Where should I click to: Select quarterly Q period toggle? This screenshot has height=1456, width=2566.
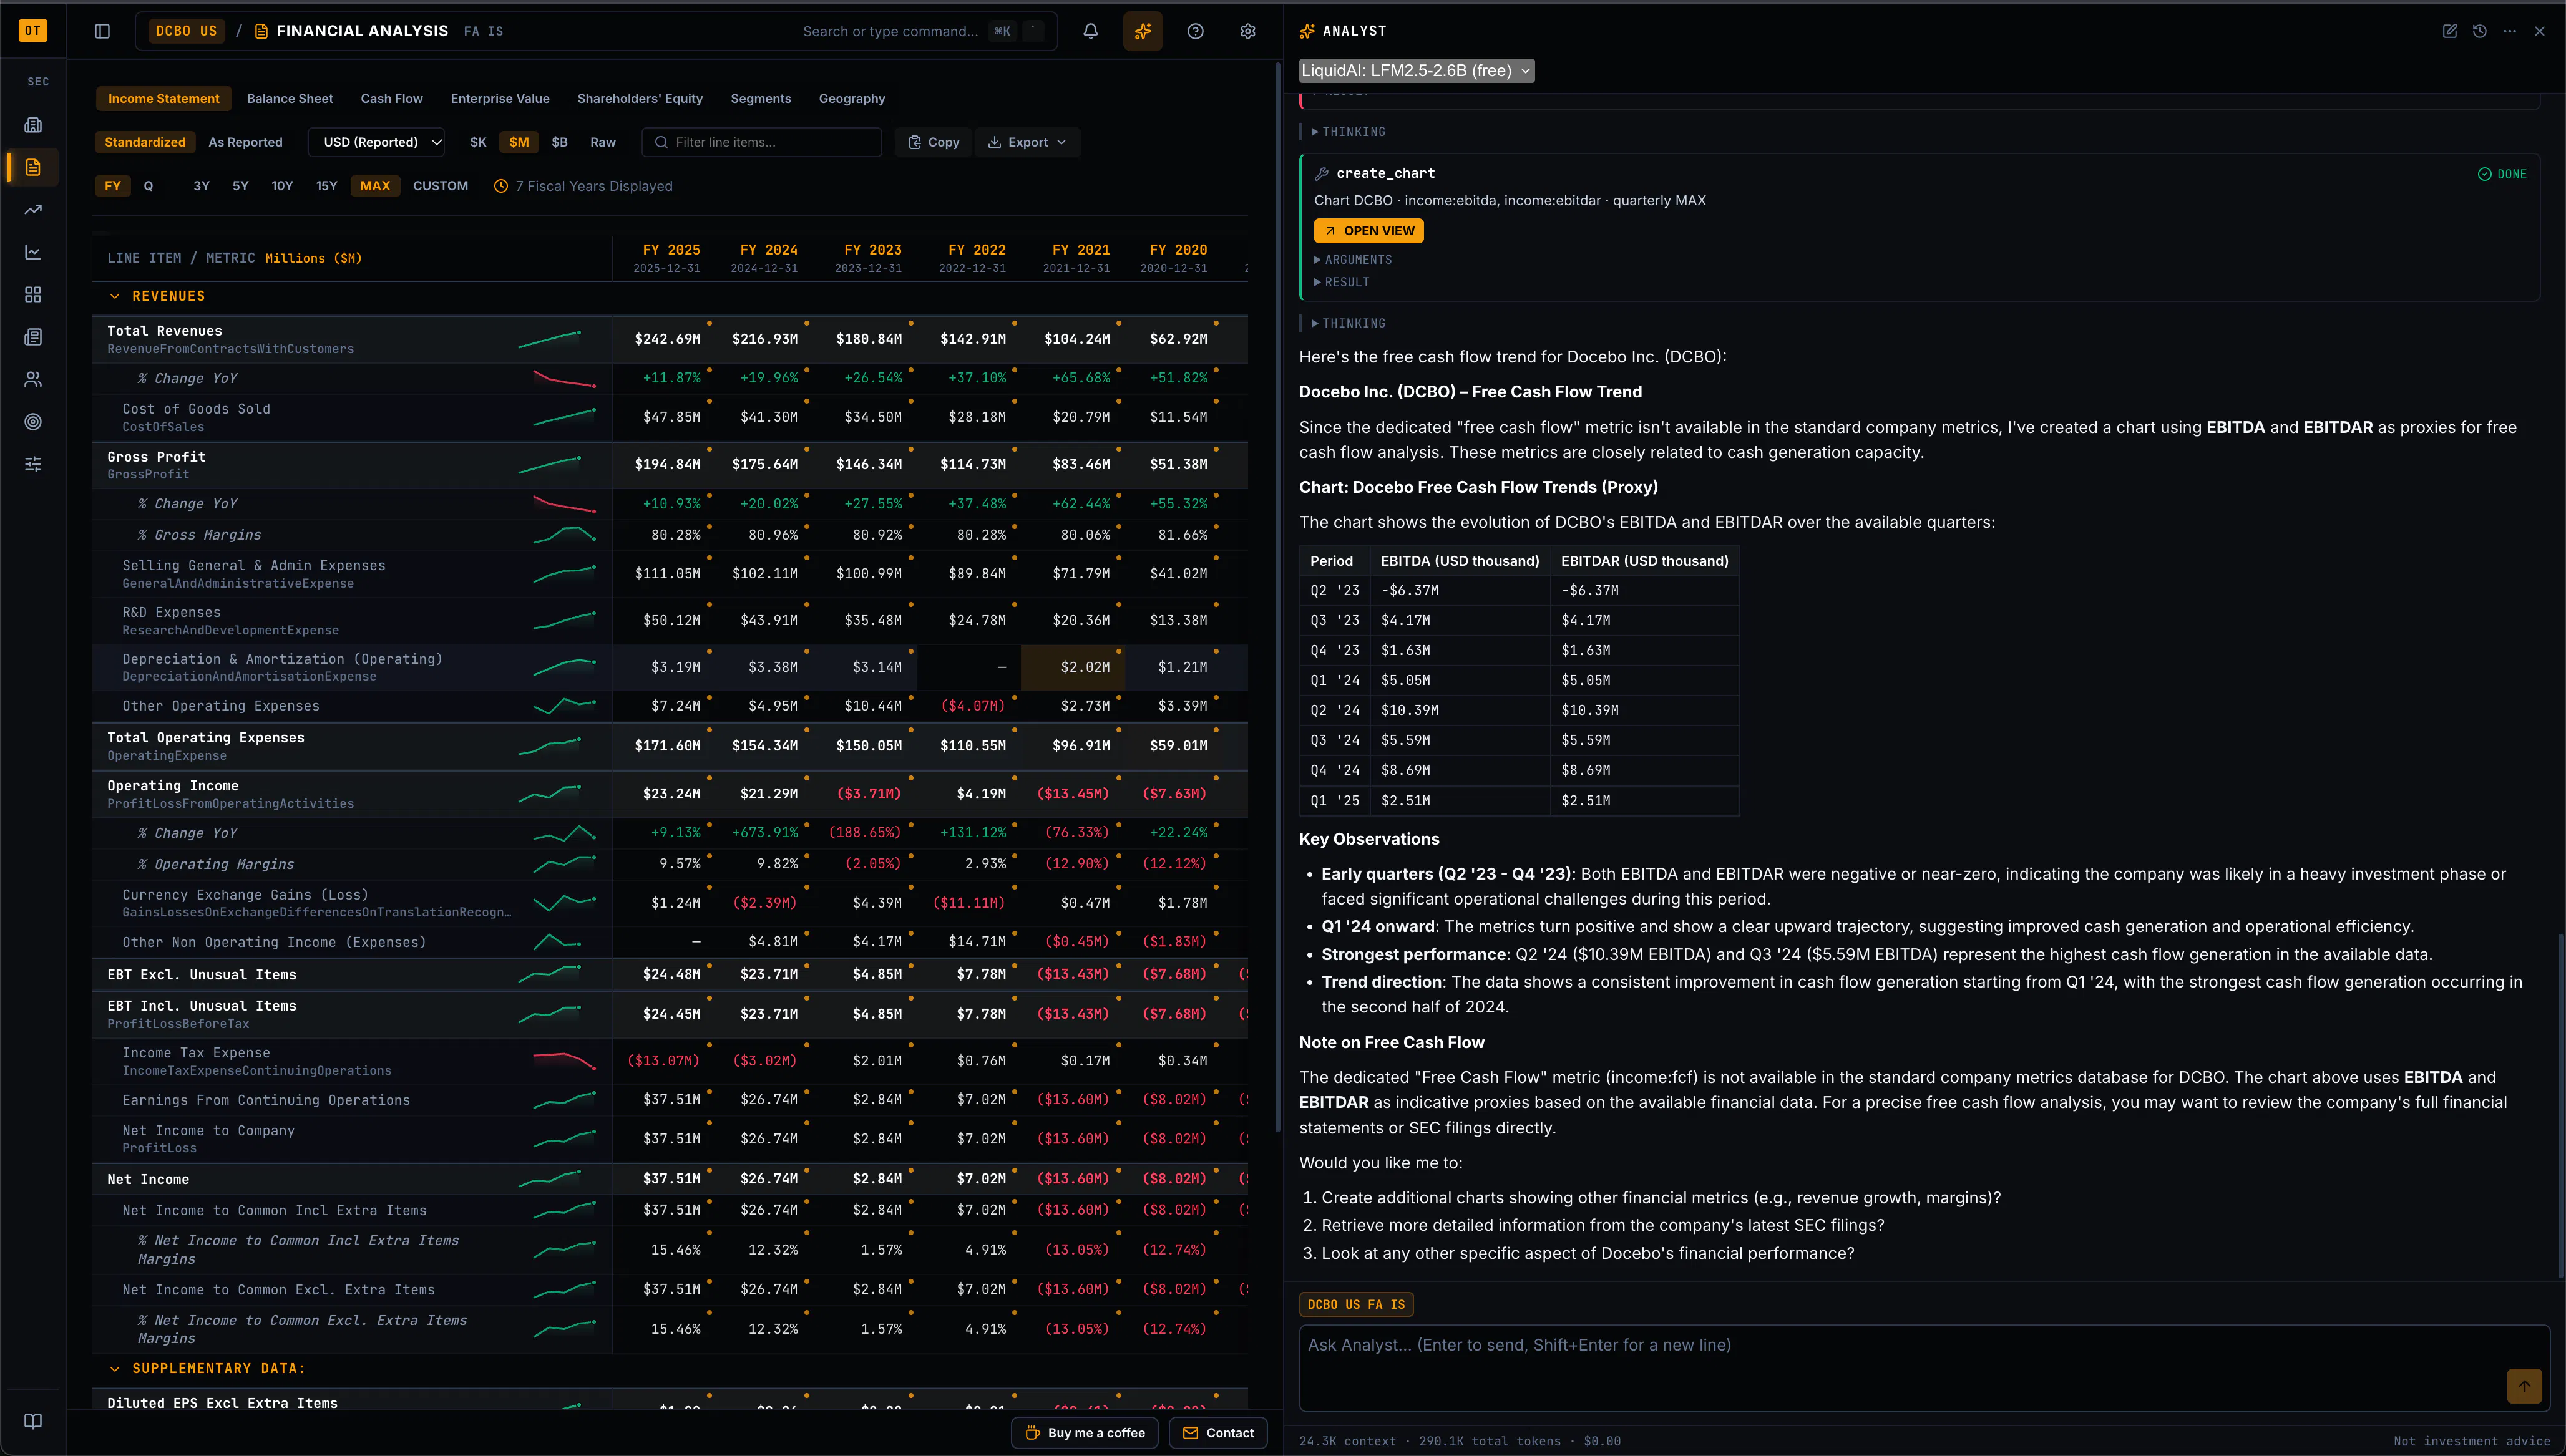point(149,186)
